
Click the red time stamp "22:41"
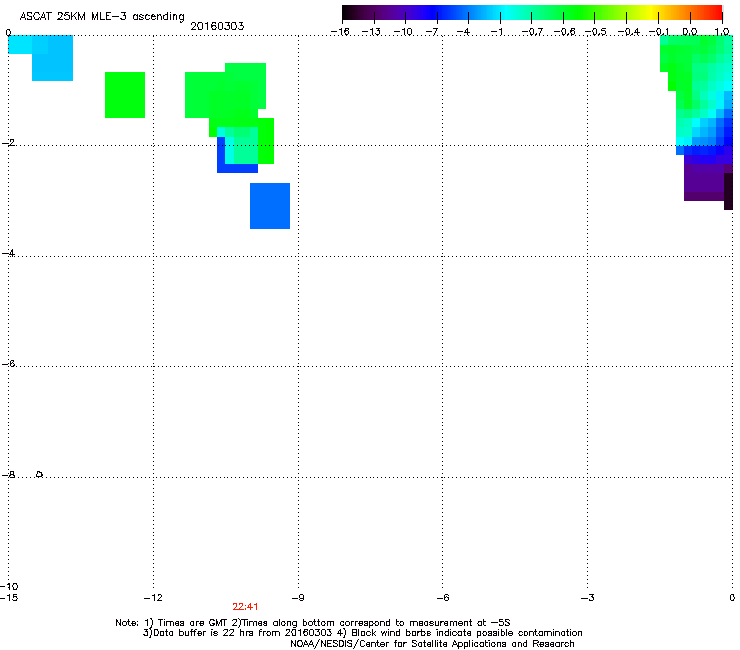point(245,607)
